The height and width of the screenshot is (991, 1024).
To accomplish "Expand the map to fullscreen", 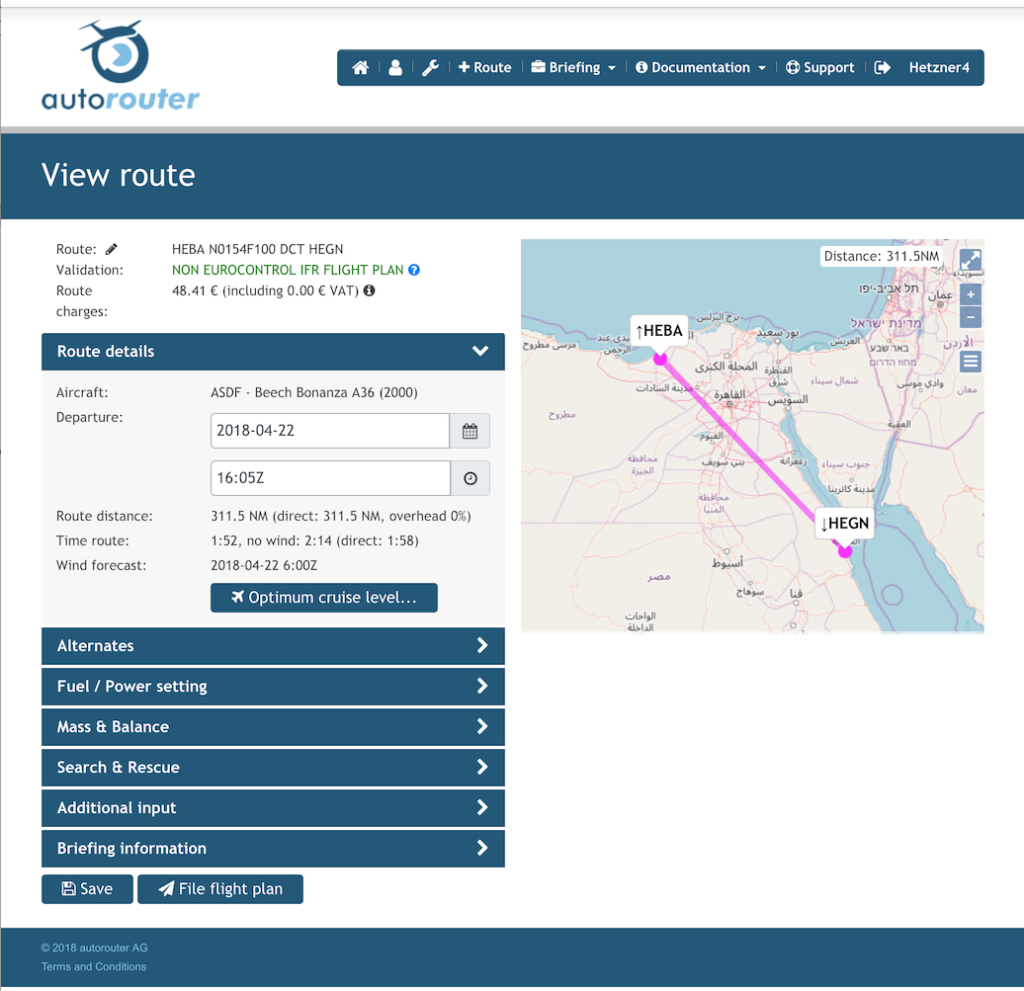I will (969, 258).
